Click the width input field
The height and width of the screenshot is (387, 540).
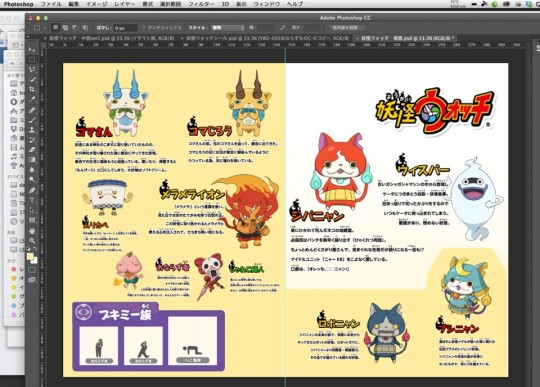point(265,28)
